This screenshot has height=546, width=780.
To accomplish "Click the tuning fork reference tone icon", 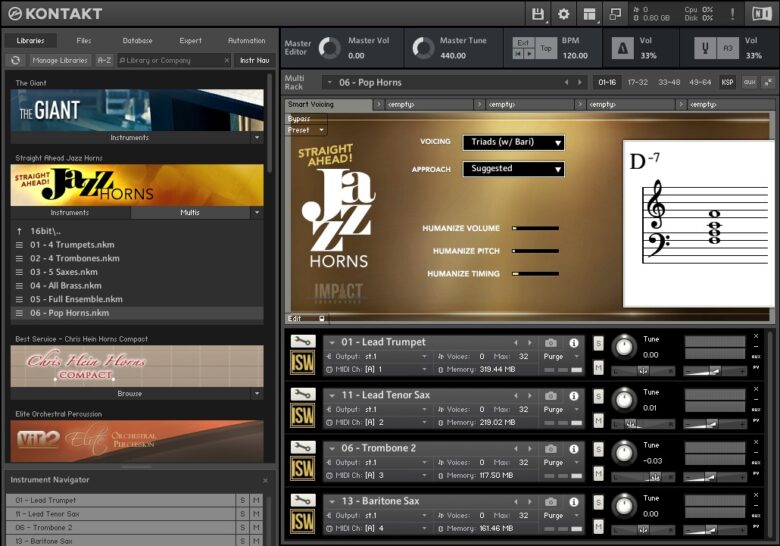I will coord(705,48).
